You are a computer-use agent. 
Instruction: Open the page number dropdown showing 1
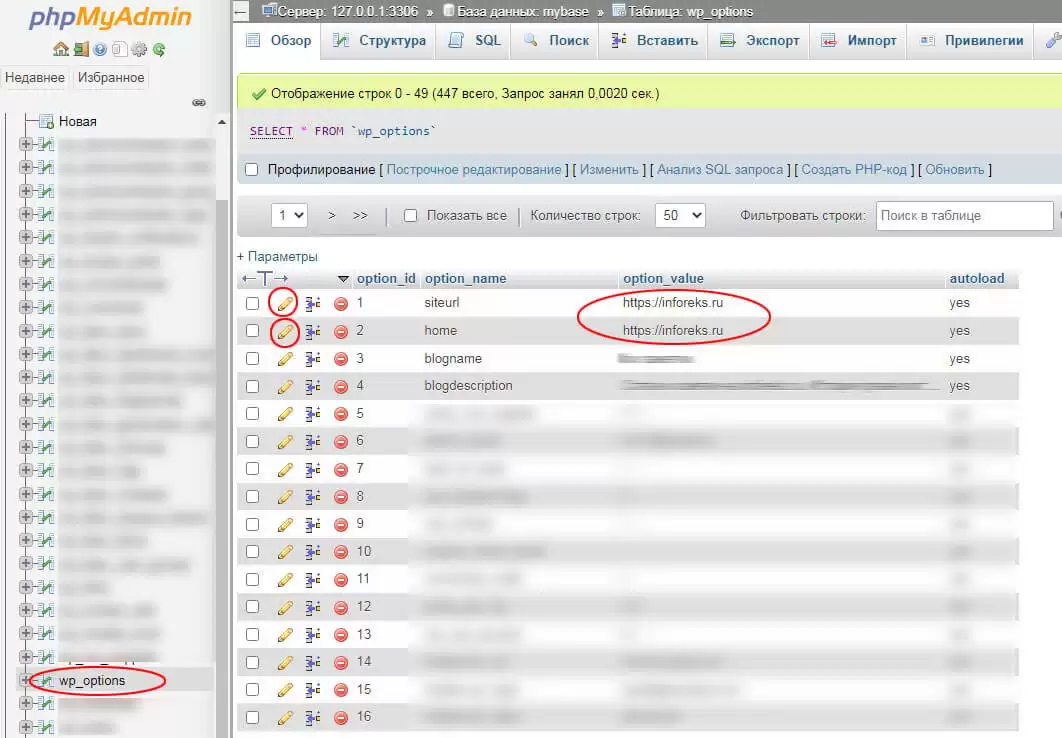coord(291,215)
